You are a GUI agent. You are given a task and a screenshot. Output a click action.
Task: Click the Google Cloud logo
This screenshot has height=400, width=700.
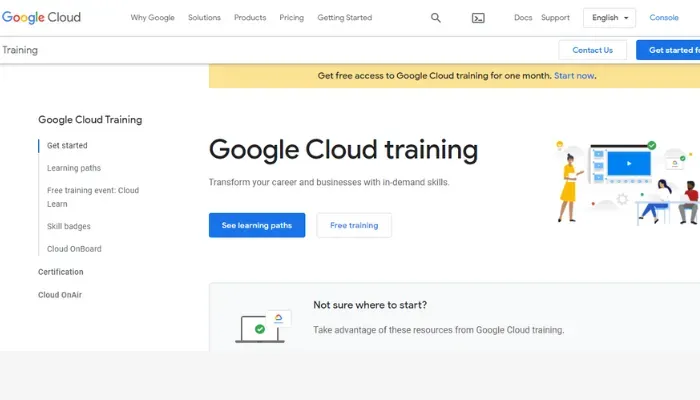tap(42, 17)
